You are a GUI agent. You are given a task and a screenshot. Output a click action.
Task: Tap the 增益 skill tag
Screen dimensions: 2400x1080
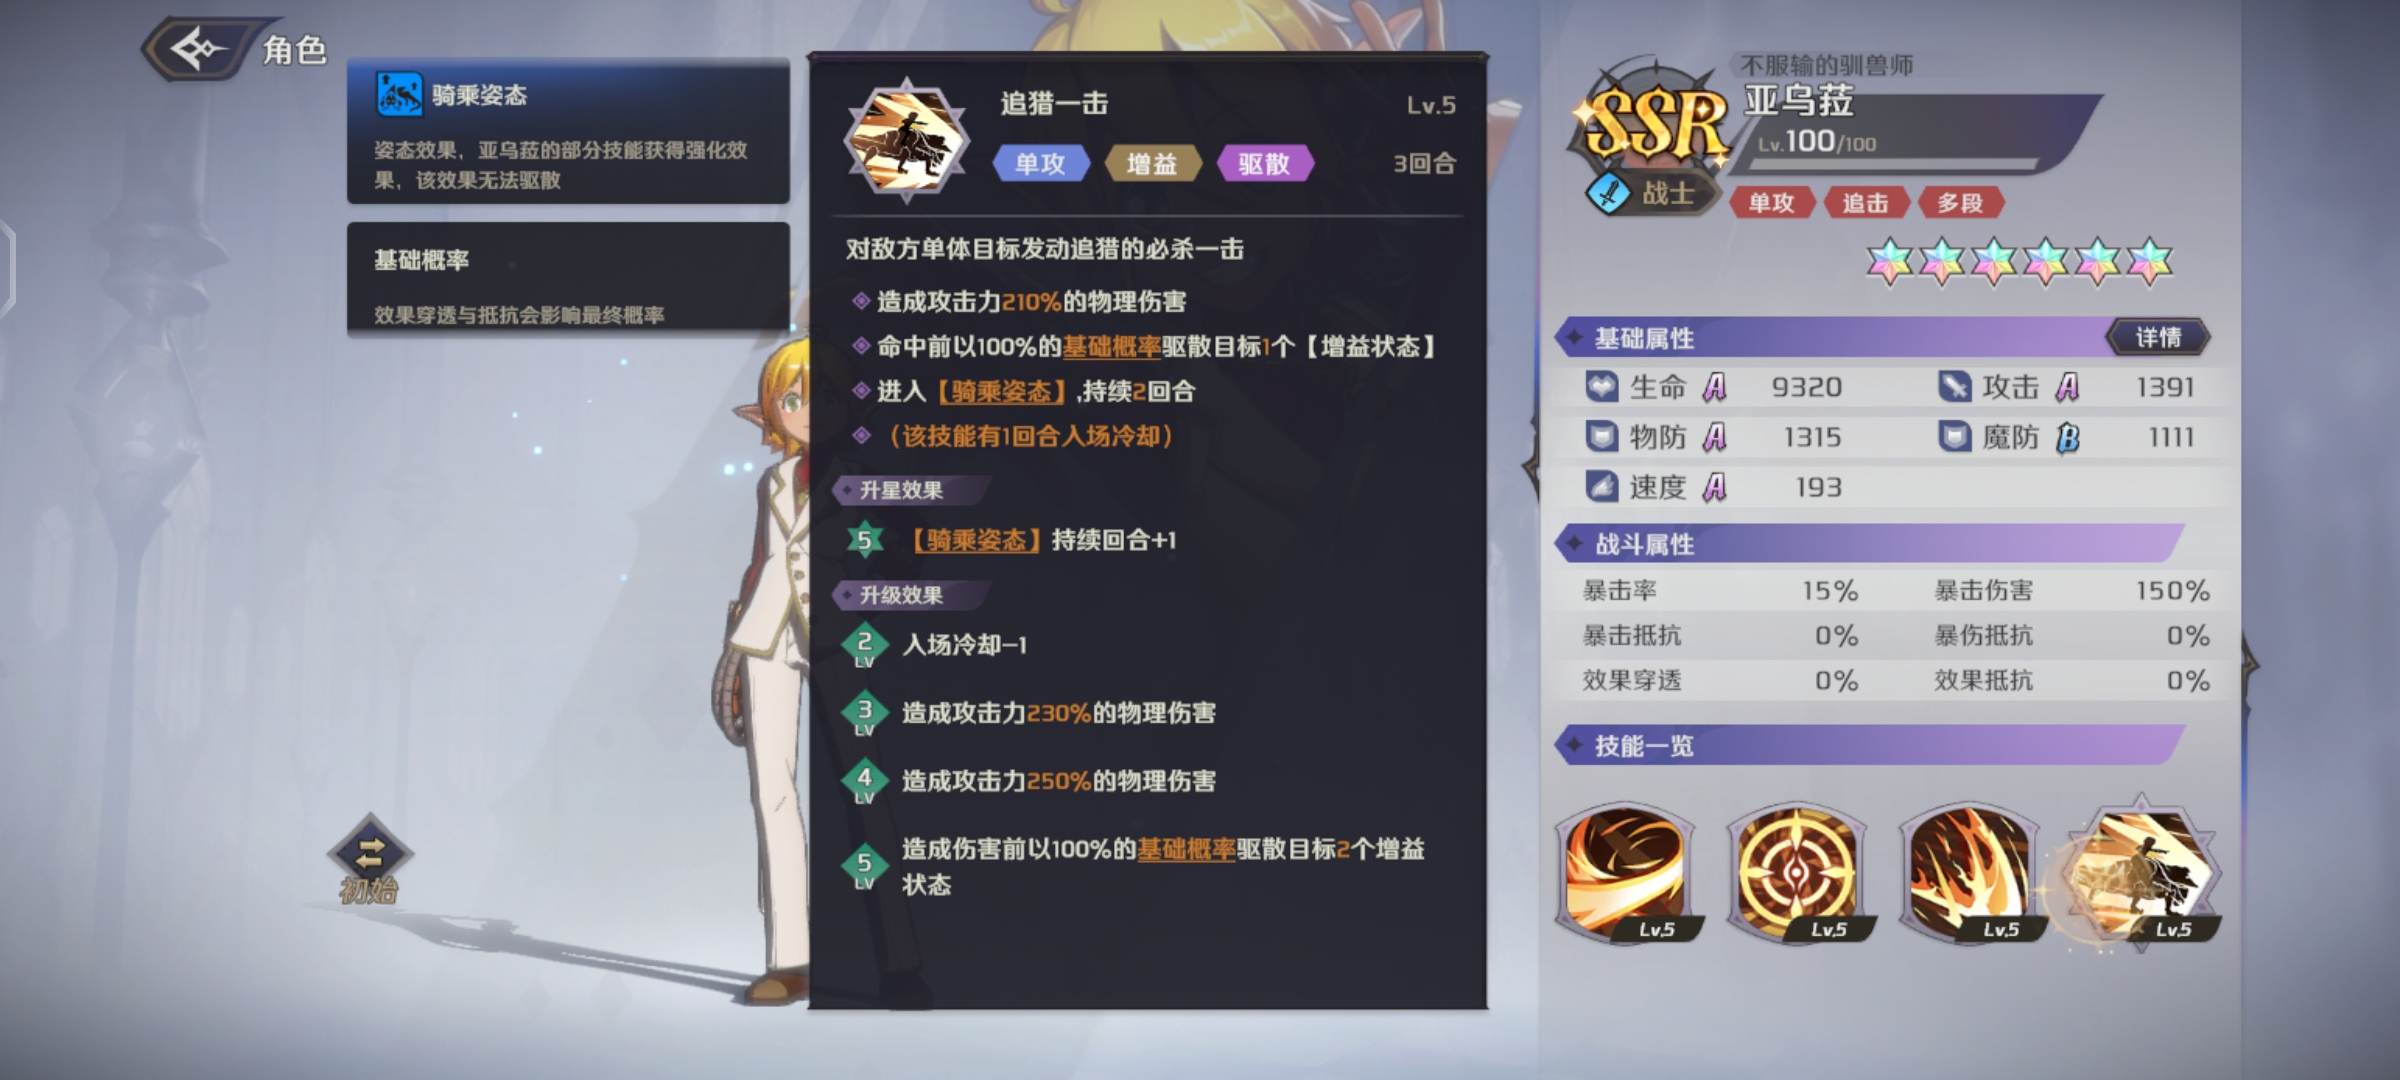click(1152, 164)
